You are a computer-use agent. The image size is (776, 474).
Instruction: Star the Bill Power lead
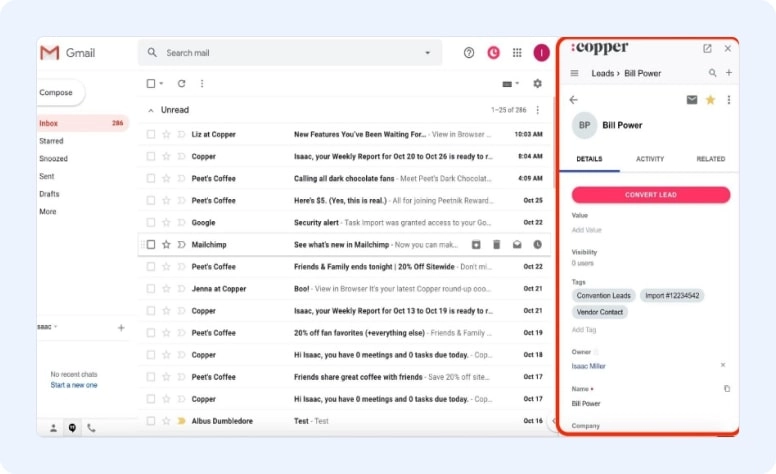pos(710,100)
